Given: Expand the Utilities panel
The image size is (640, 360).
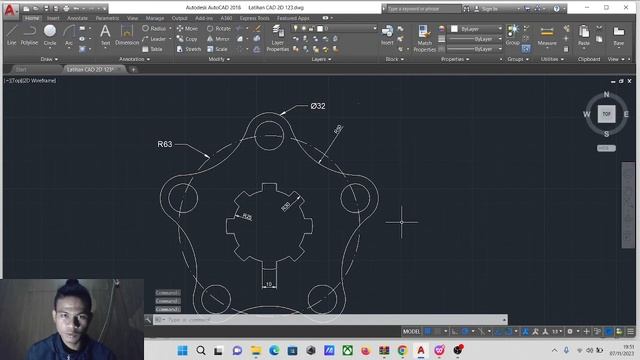Looking at the screenshot, I should (x=552, y=59).
